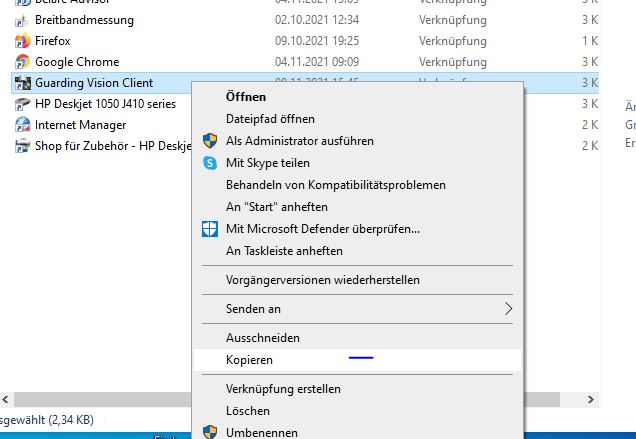Click the Google Chrome icon in file list
This screenshot has height=439, width=636.
pyautogui.click(x=22, y=62)
